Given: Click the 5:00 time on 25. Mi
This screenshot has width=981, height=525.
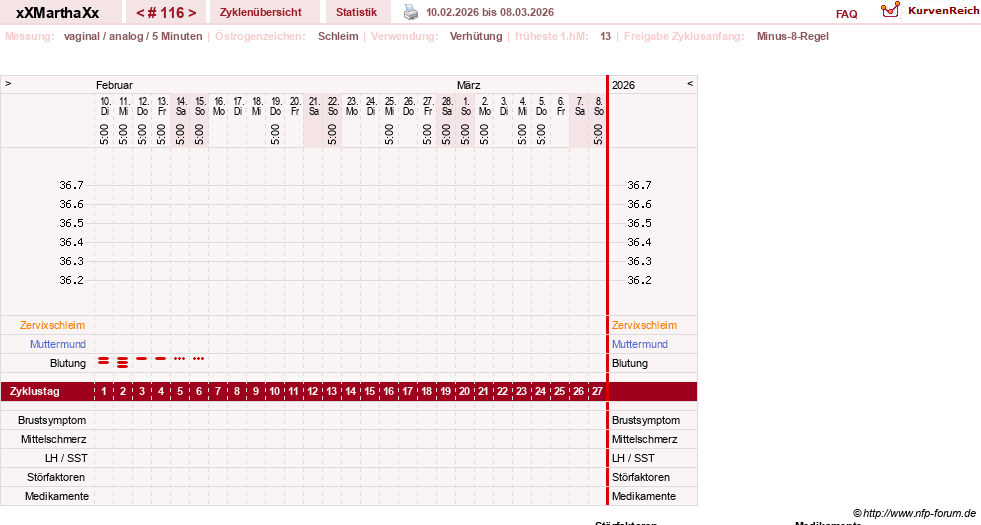Looking at the screenshot, I should (x=389, y=134).
